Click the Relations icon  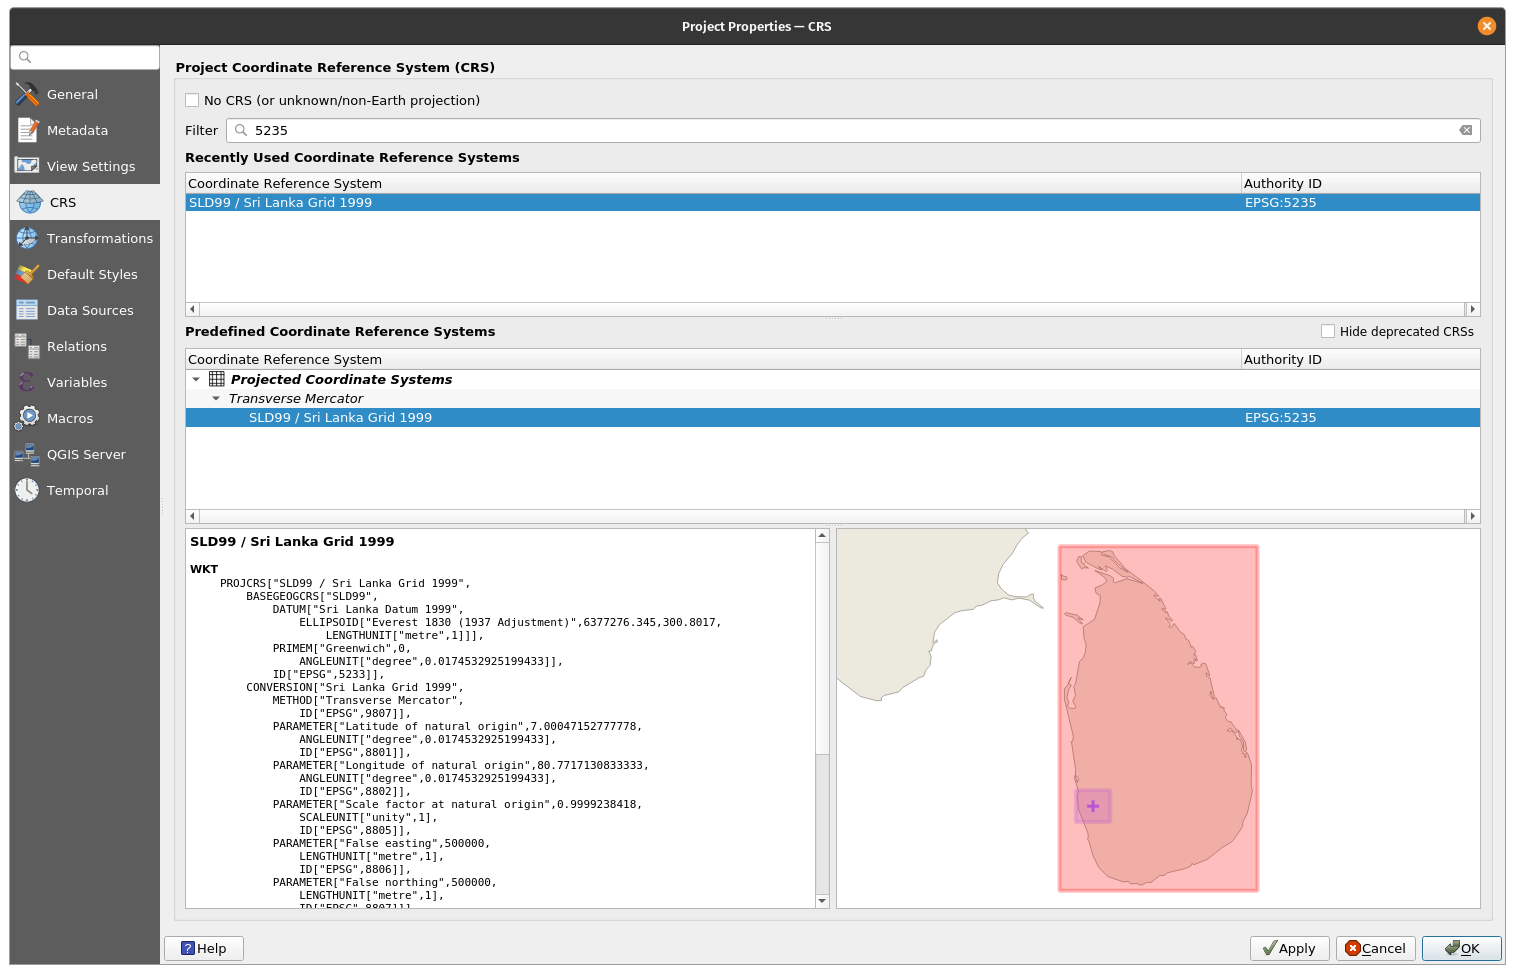(x=27, y=346)
